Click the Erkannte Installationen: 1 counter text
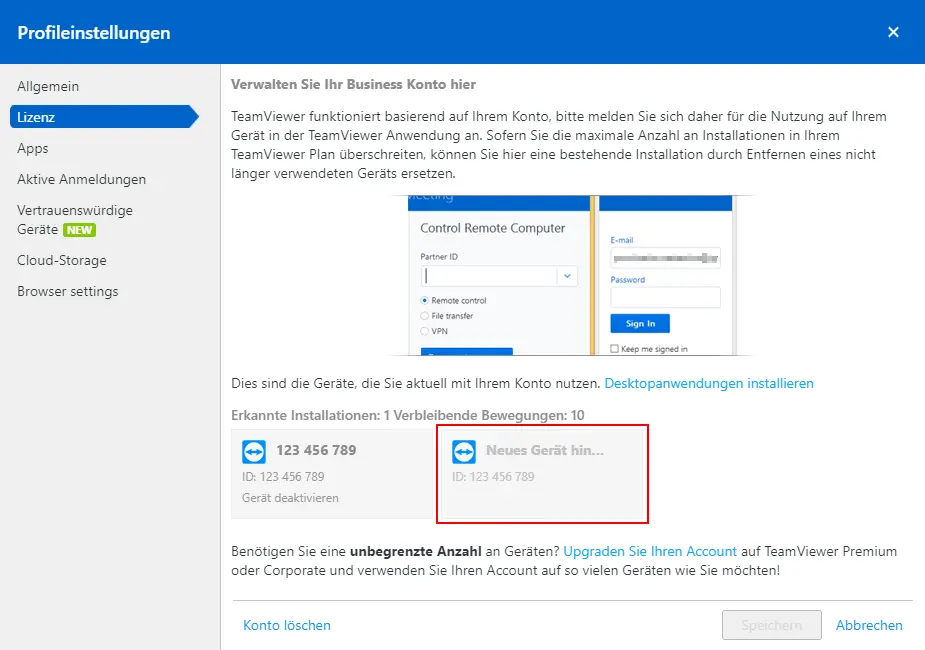 pyautogui.click(x=310, y=415)
